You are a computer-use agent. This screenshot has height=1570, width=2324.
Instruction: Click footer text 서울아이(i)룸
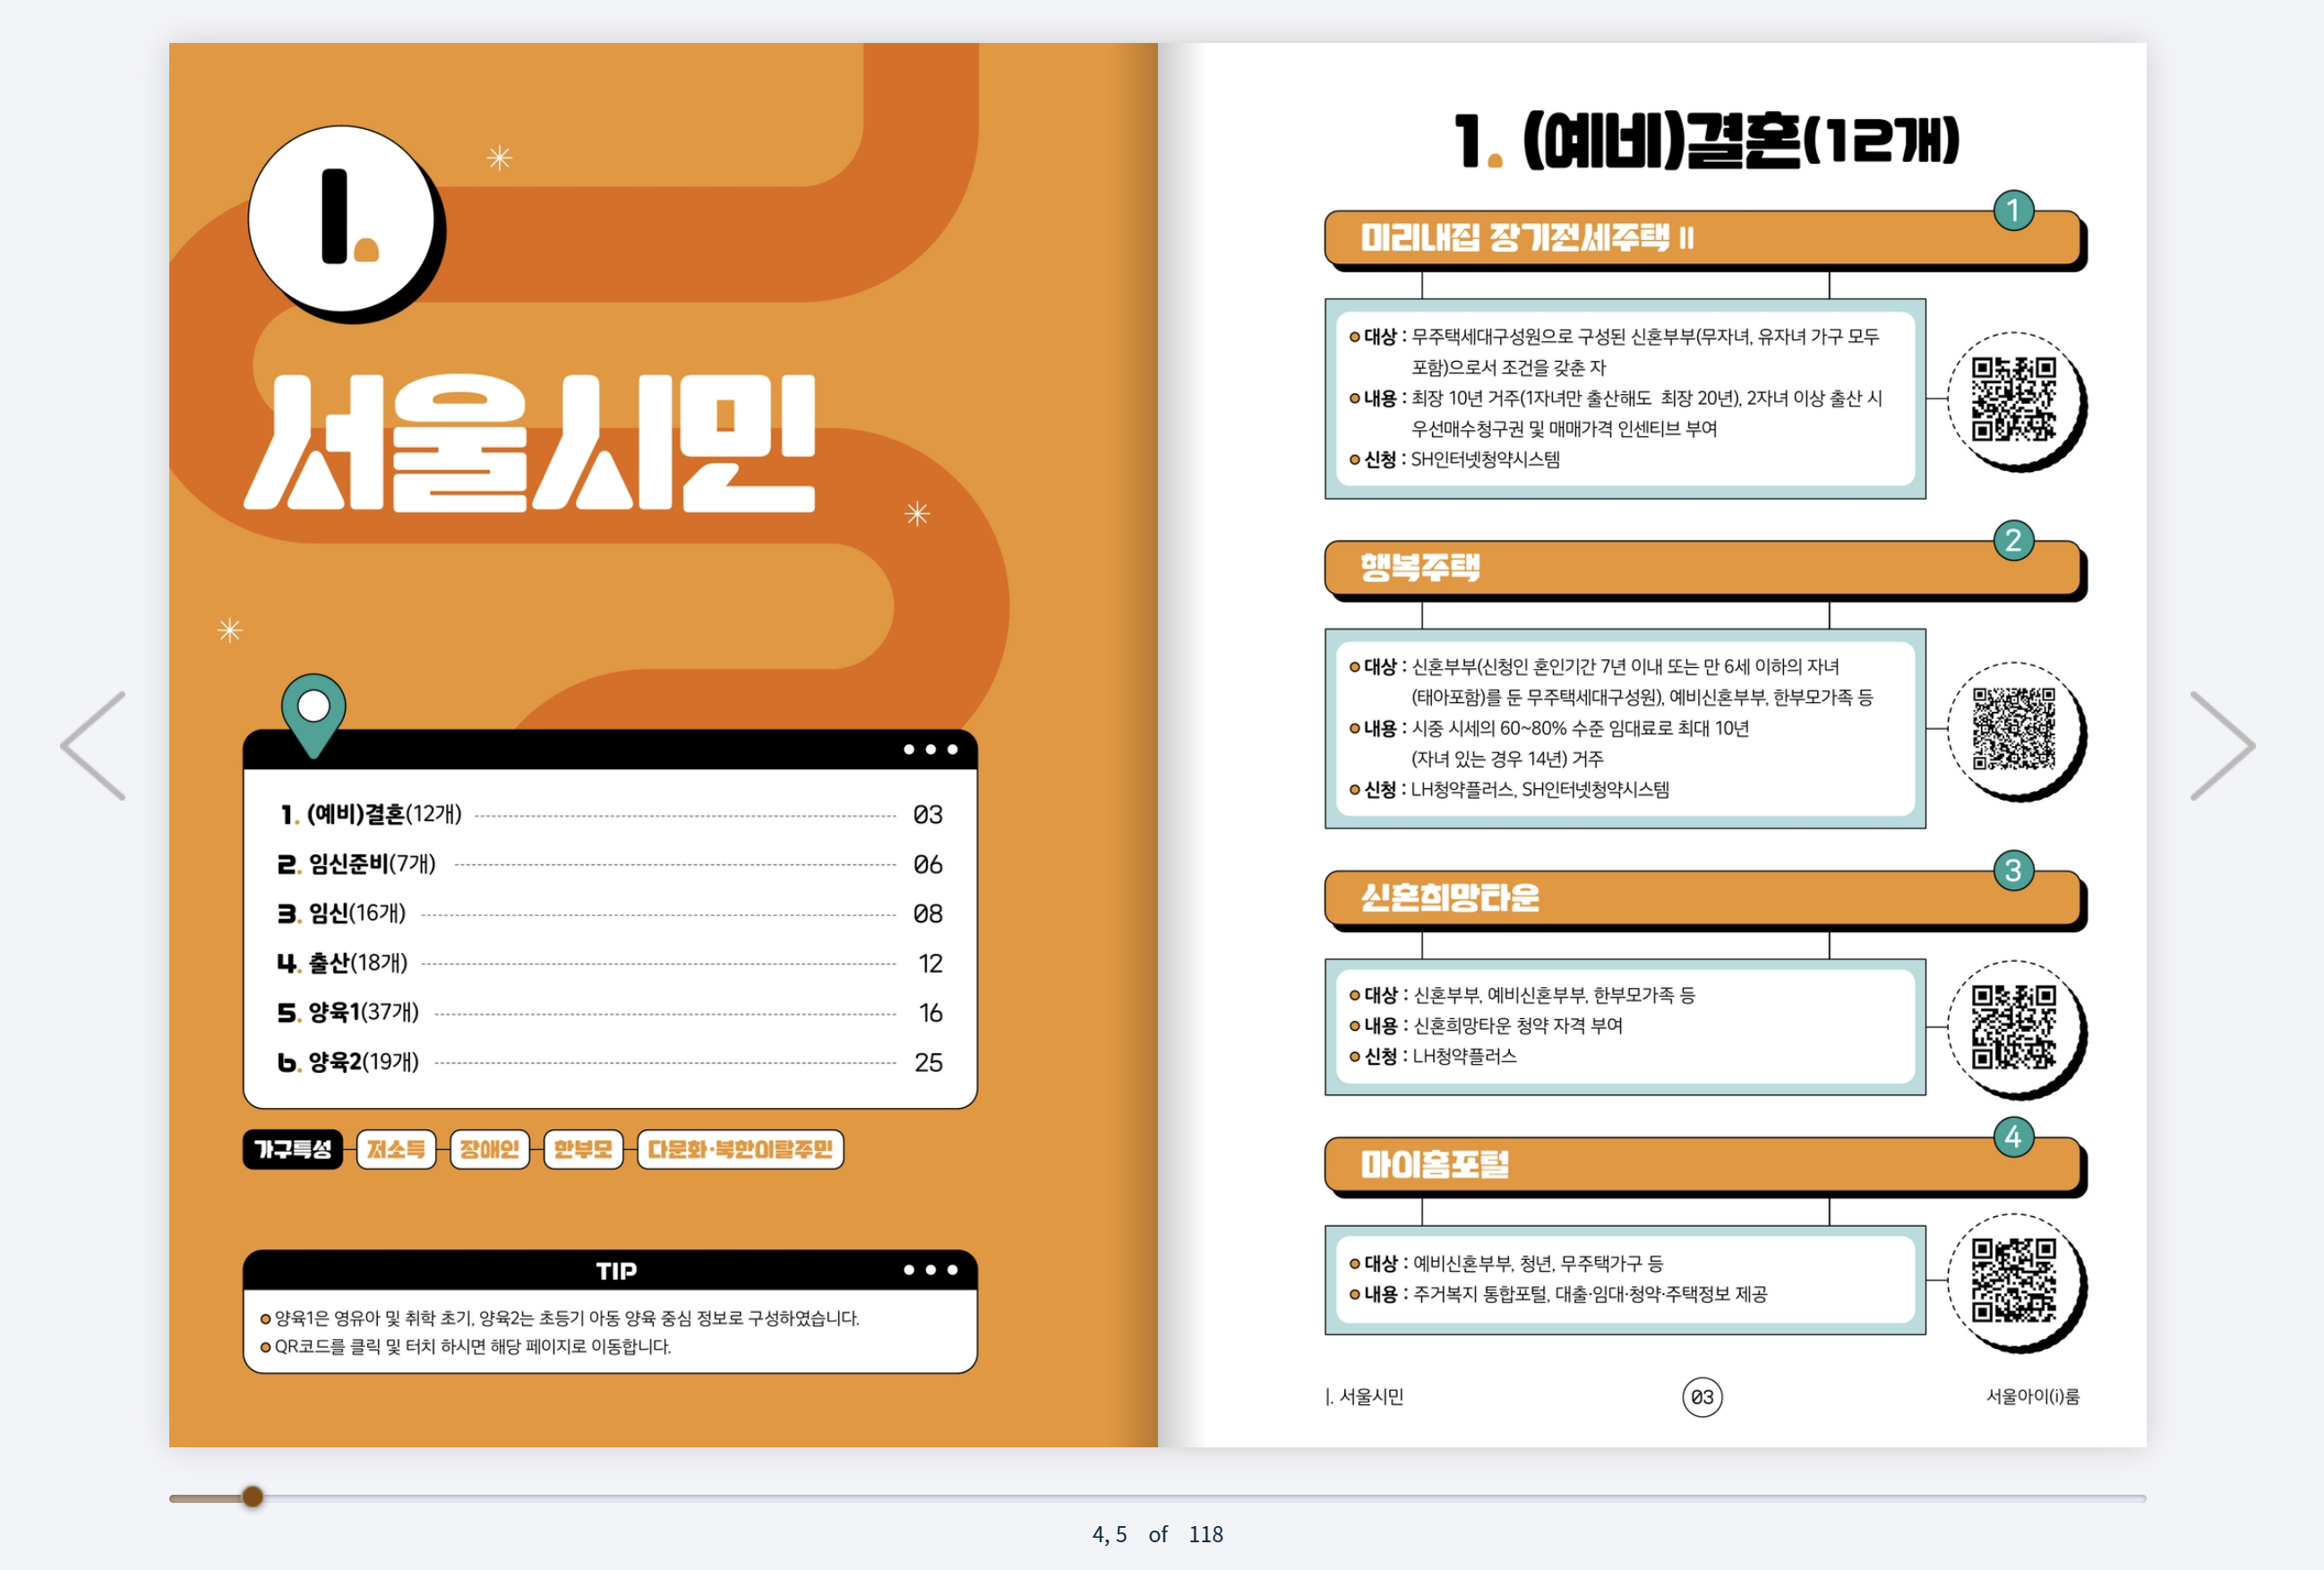[2033, 1396]
